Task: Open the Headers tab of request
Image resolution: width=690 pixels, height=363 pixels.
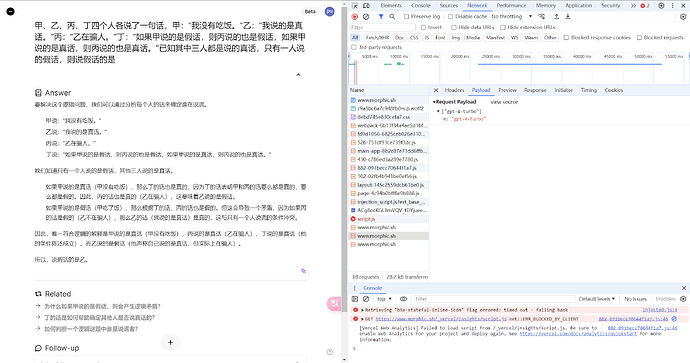Action: pos(455,90)
